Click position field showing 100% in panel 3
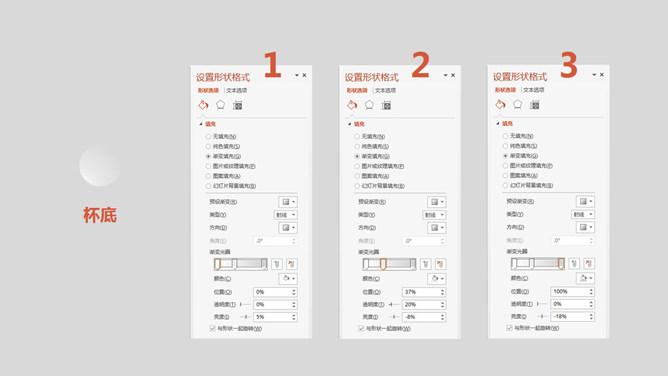Image resolution: width=668 pixels, height=376 pixels. pos(573,292)
